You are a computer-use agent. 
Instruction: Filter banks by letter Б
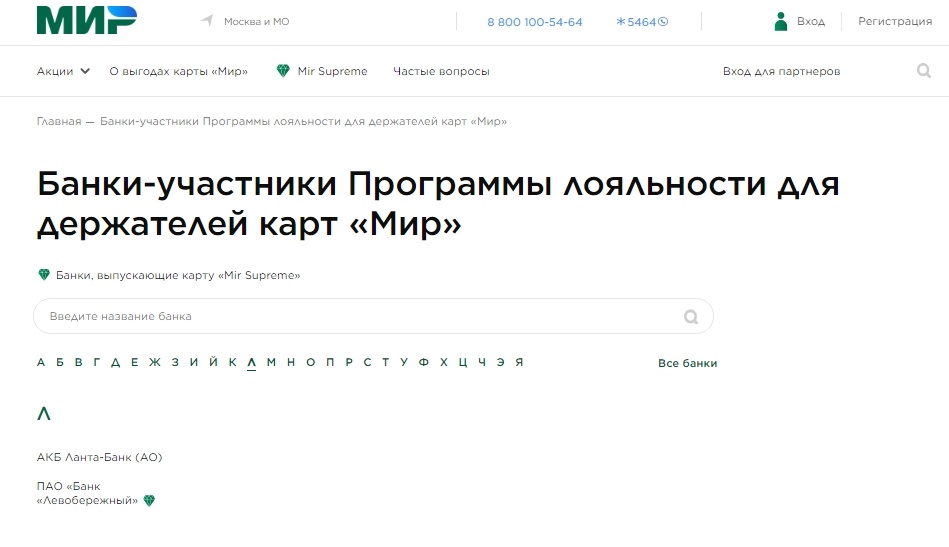59,362
